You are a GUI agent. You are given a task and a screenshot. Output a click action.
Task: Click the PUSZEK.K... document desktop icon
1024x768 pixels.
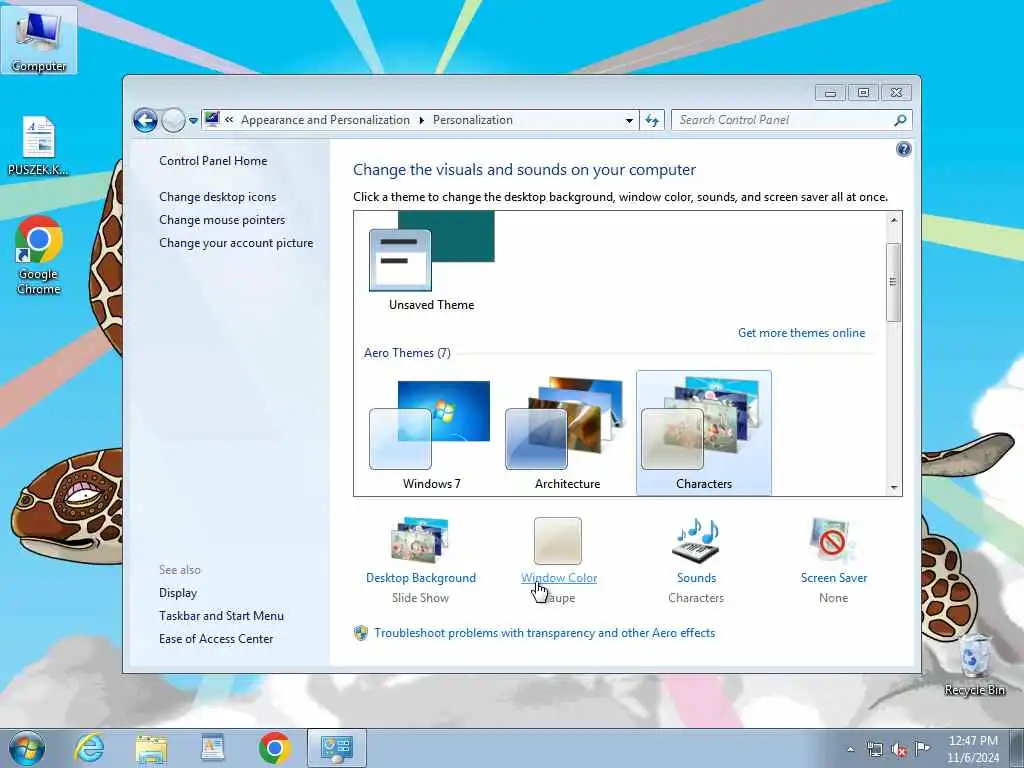pyautogui.click(x=38, y=146)
